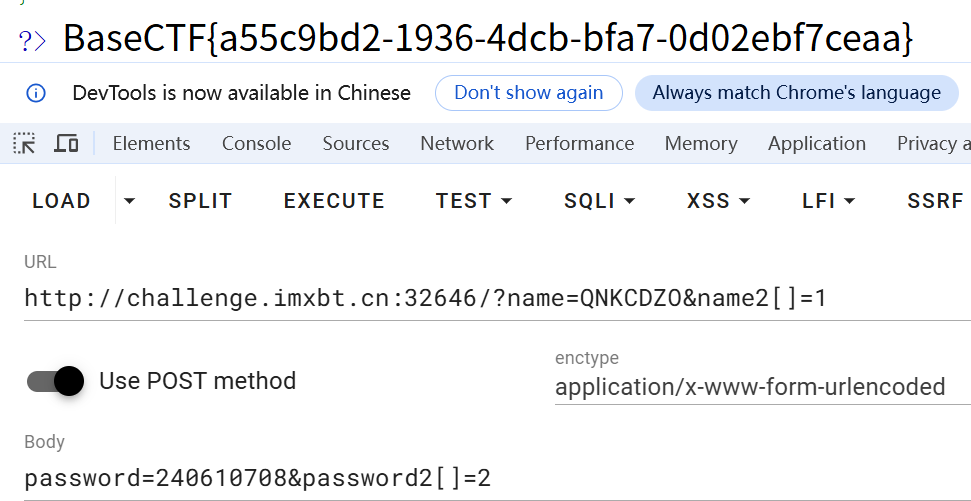The height and width of the screenshot is (501, 971).
Task: Open the TEST dropdown menu
Action: 473,201
